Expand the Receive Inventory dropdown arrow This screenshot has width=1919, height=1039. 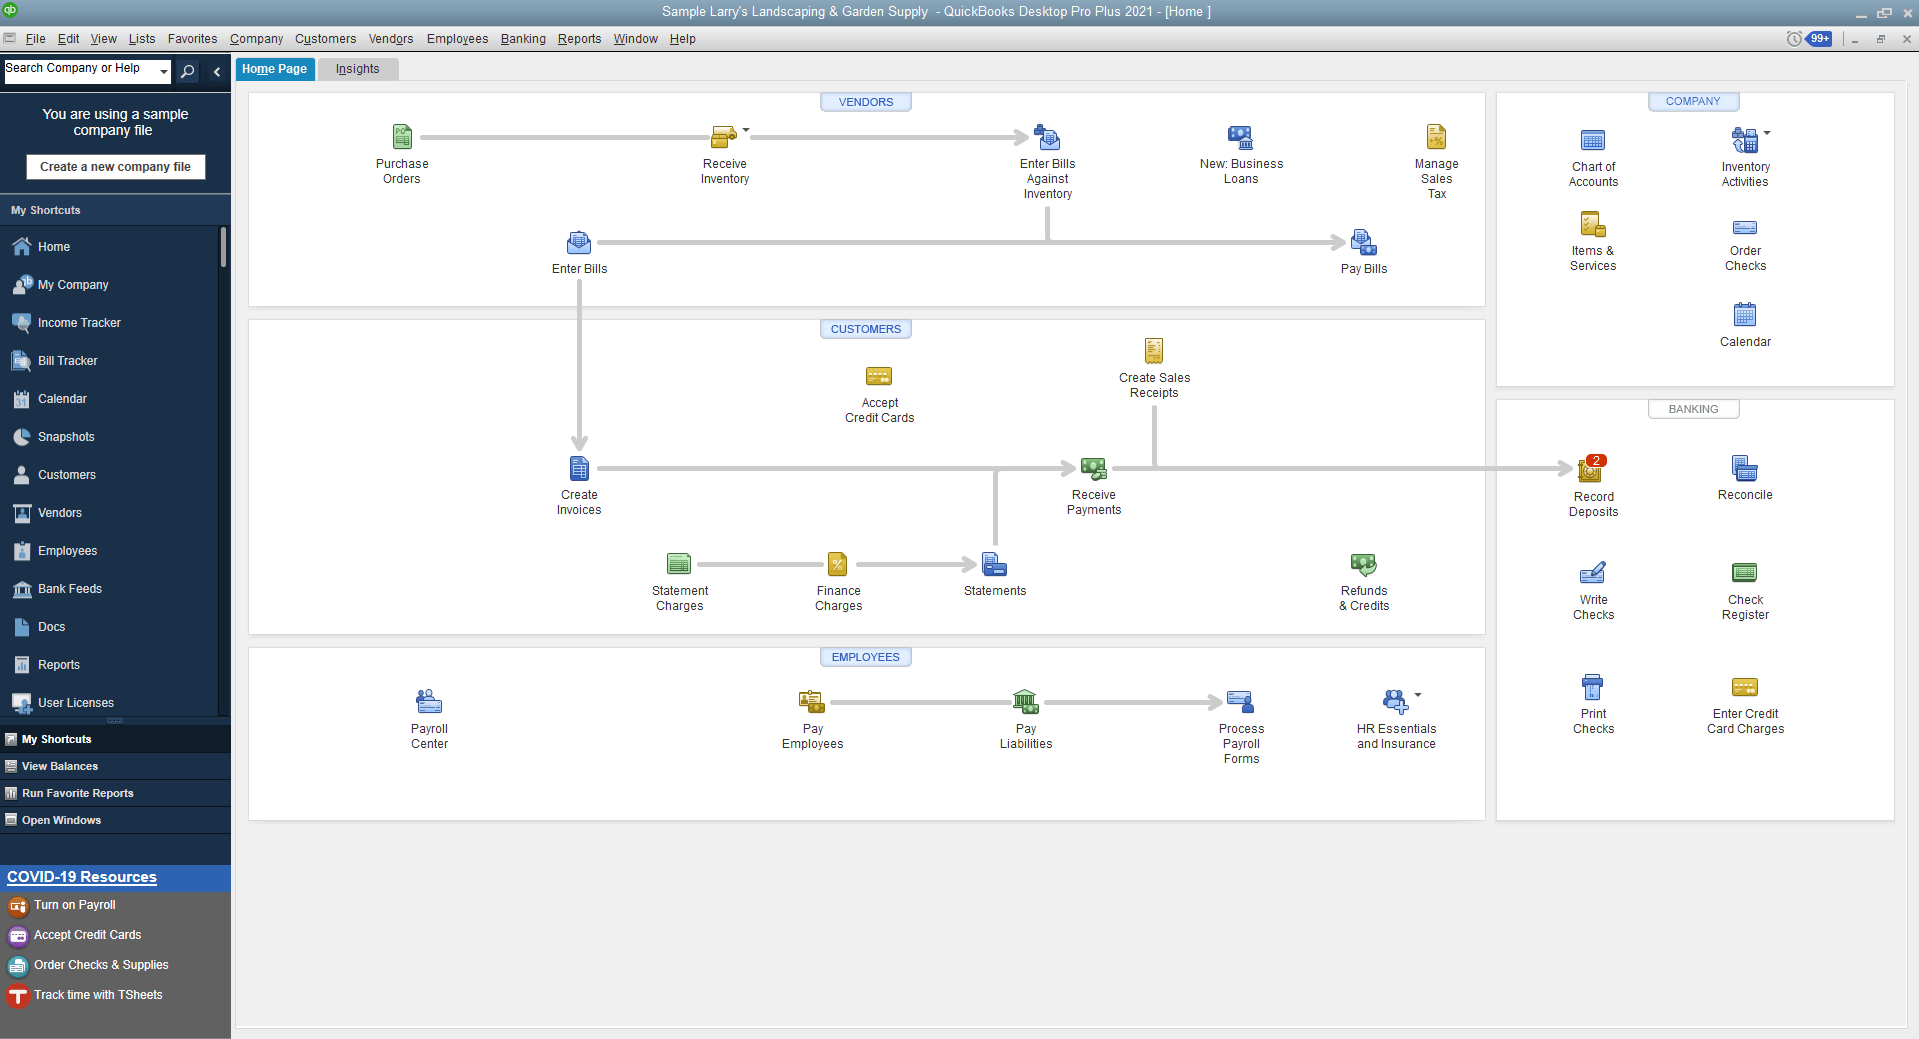tap(746, 132)
